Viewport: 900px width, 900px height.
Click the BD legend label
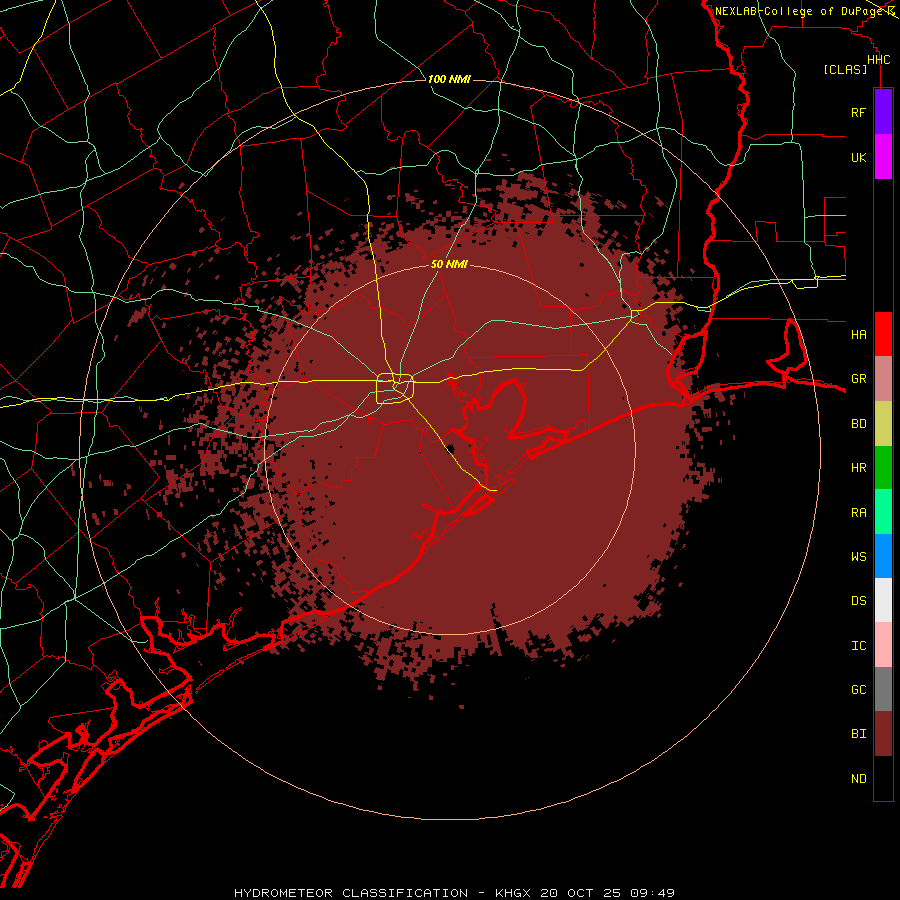point(858,424)
